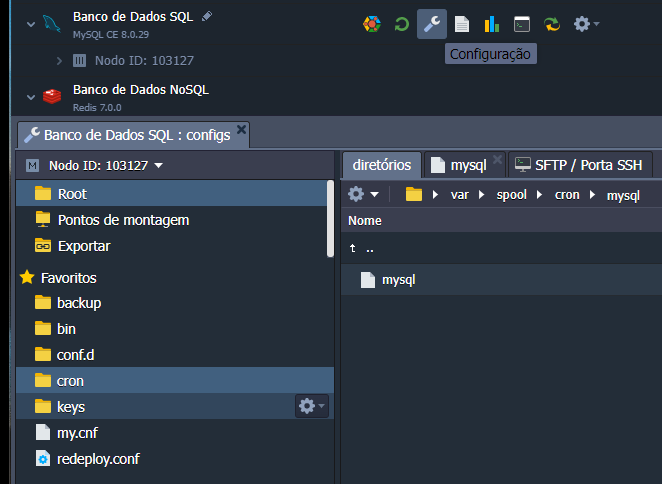Switch to the diretórios tab
The height and width of the screenshot is (484, 662).
[x=381, y=165]
